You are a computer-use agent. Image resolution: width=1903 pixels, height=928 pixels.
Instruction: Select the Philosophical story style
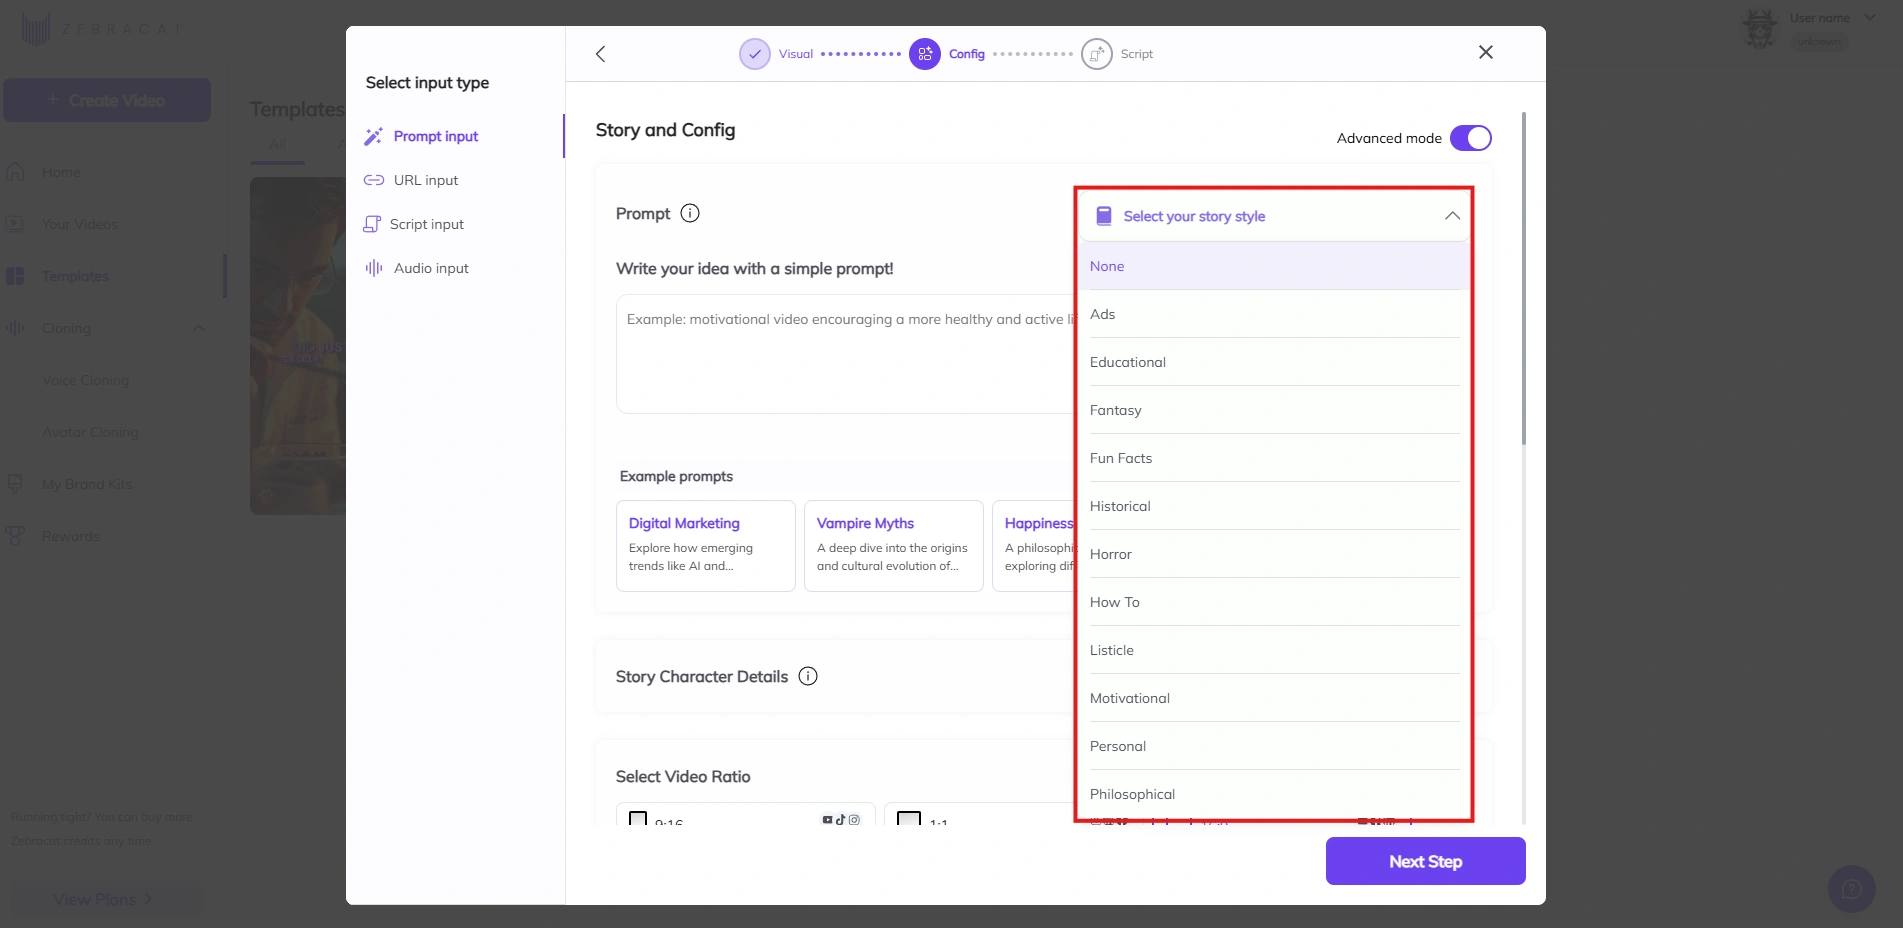tap(1274, 794)
